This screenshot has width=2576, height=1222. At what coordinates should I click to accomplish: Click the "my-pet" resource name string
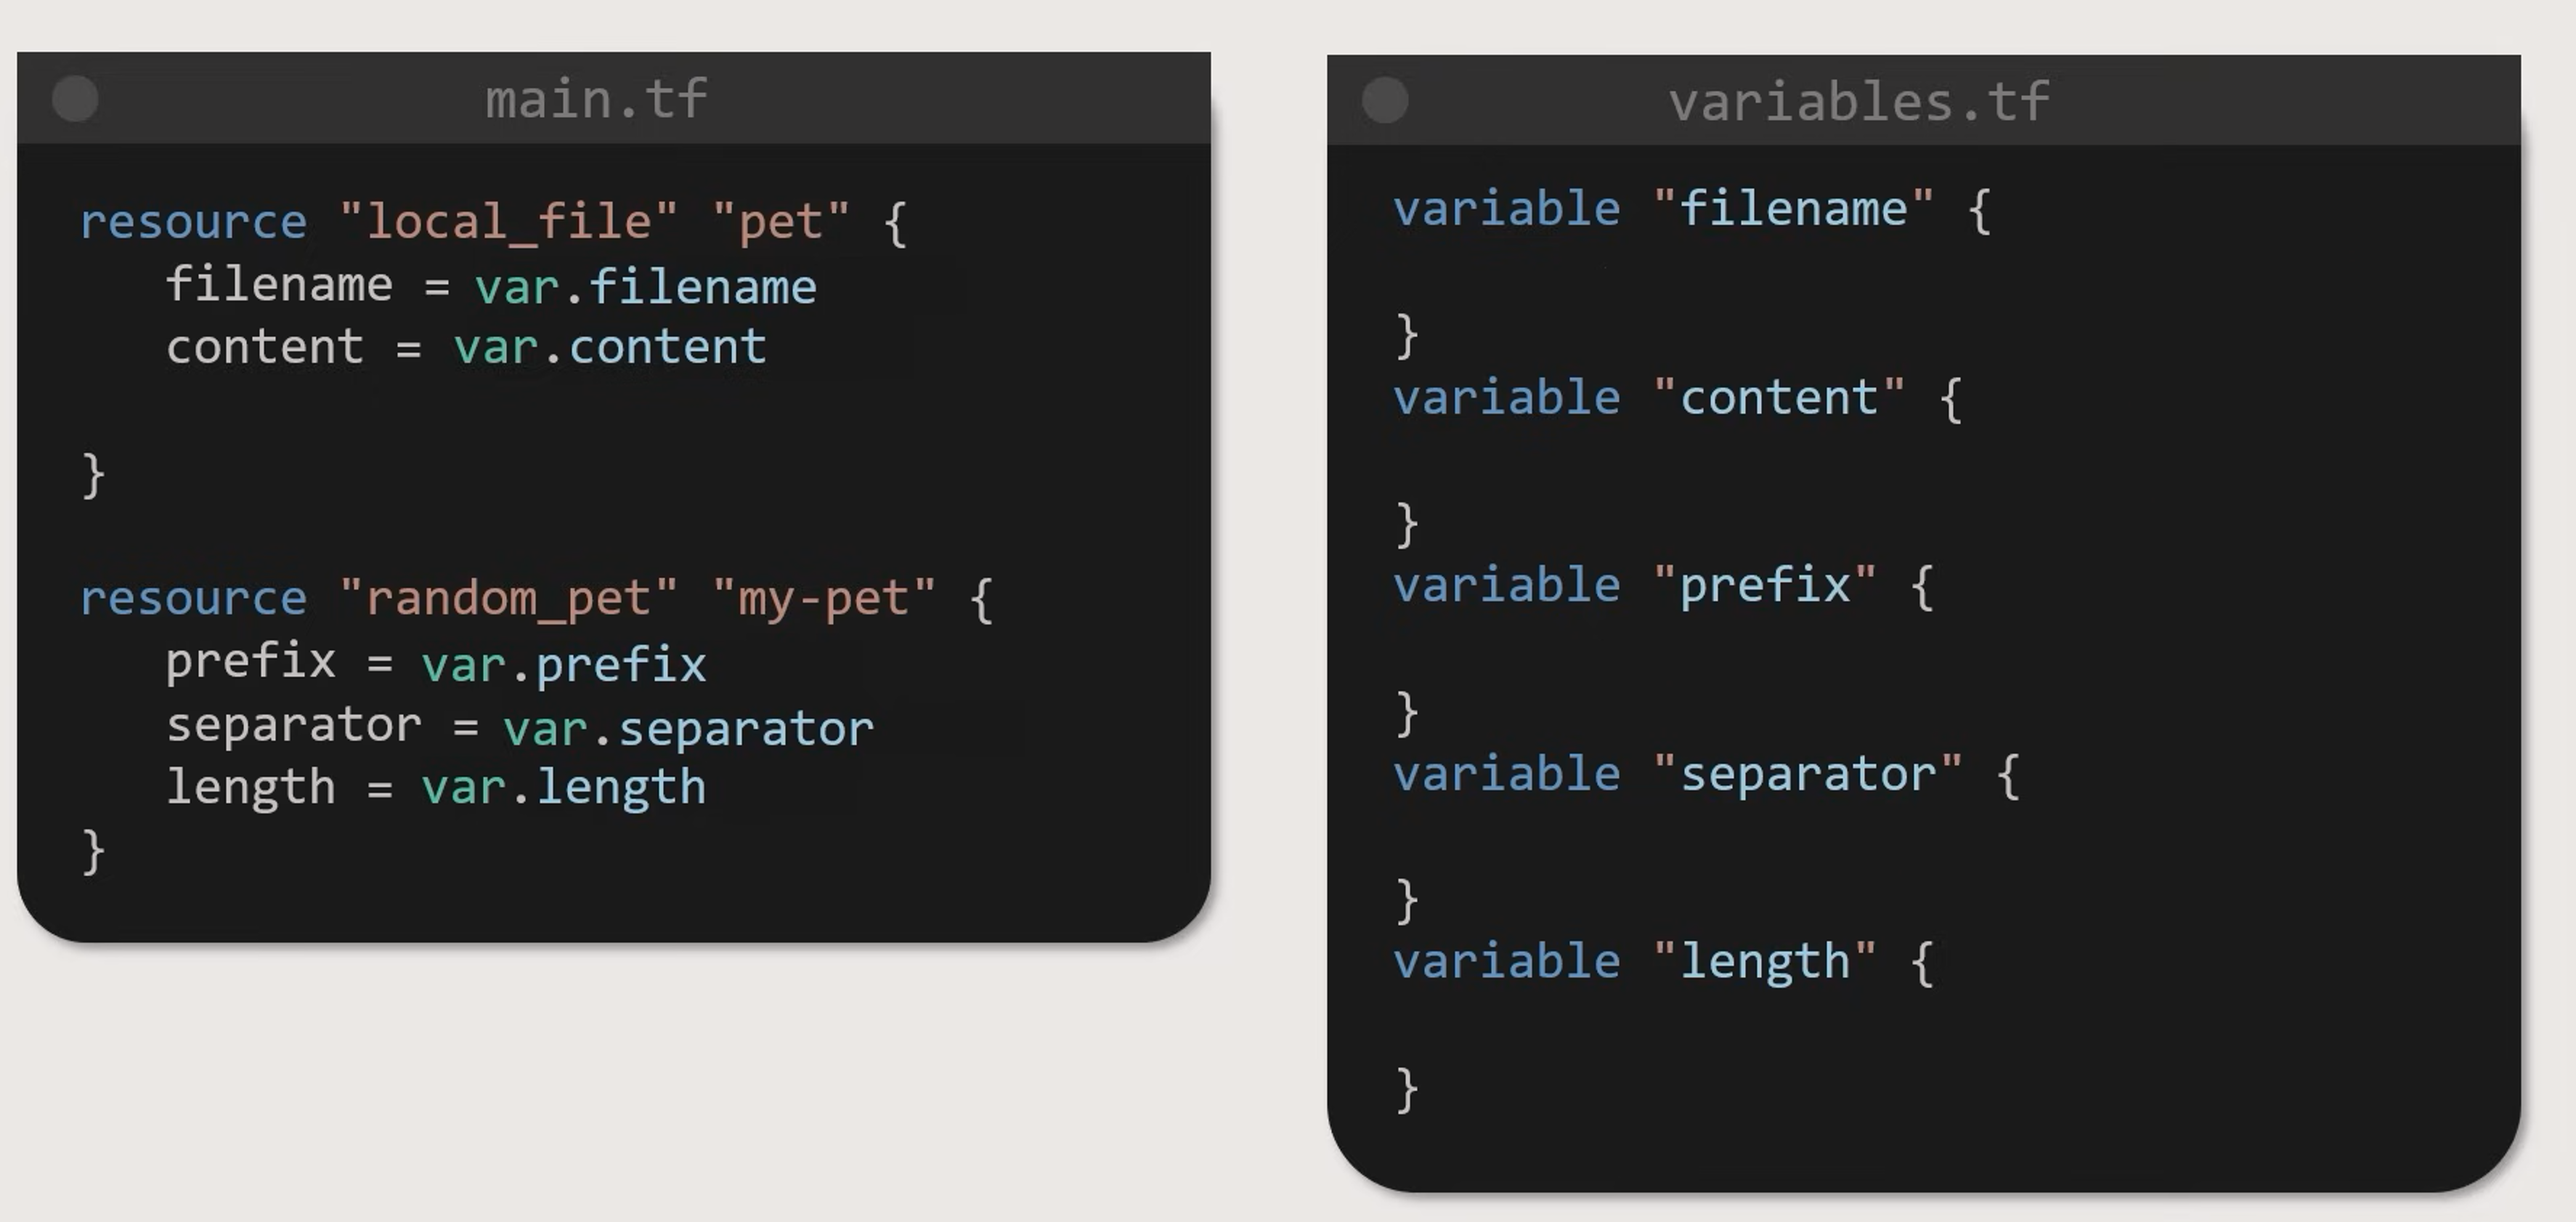[824, 598]
